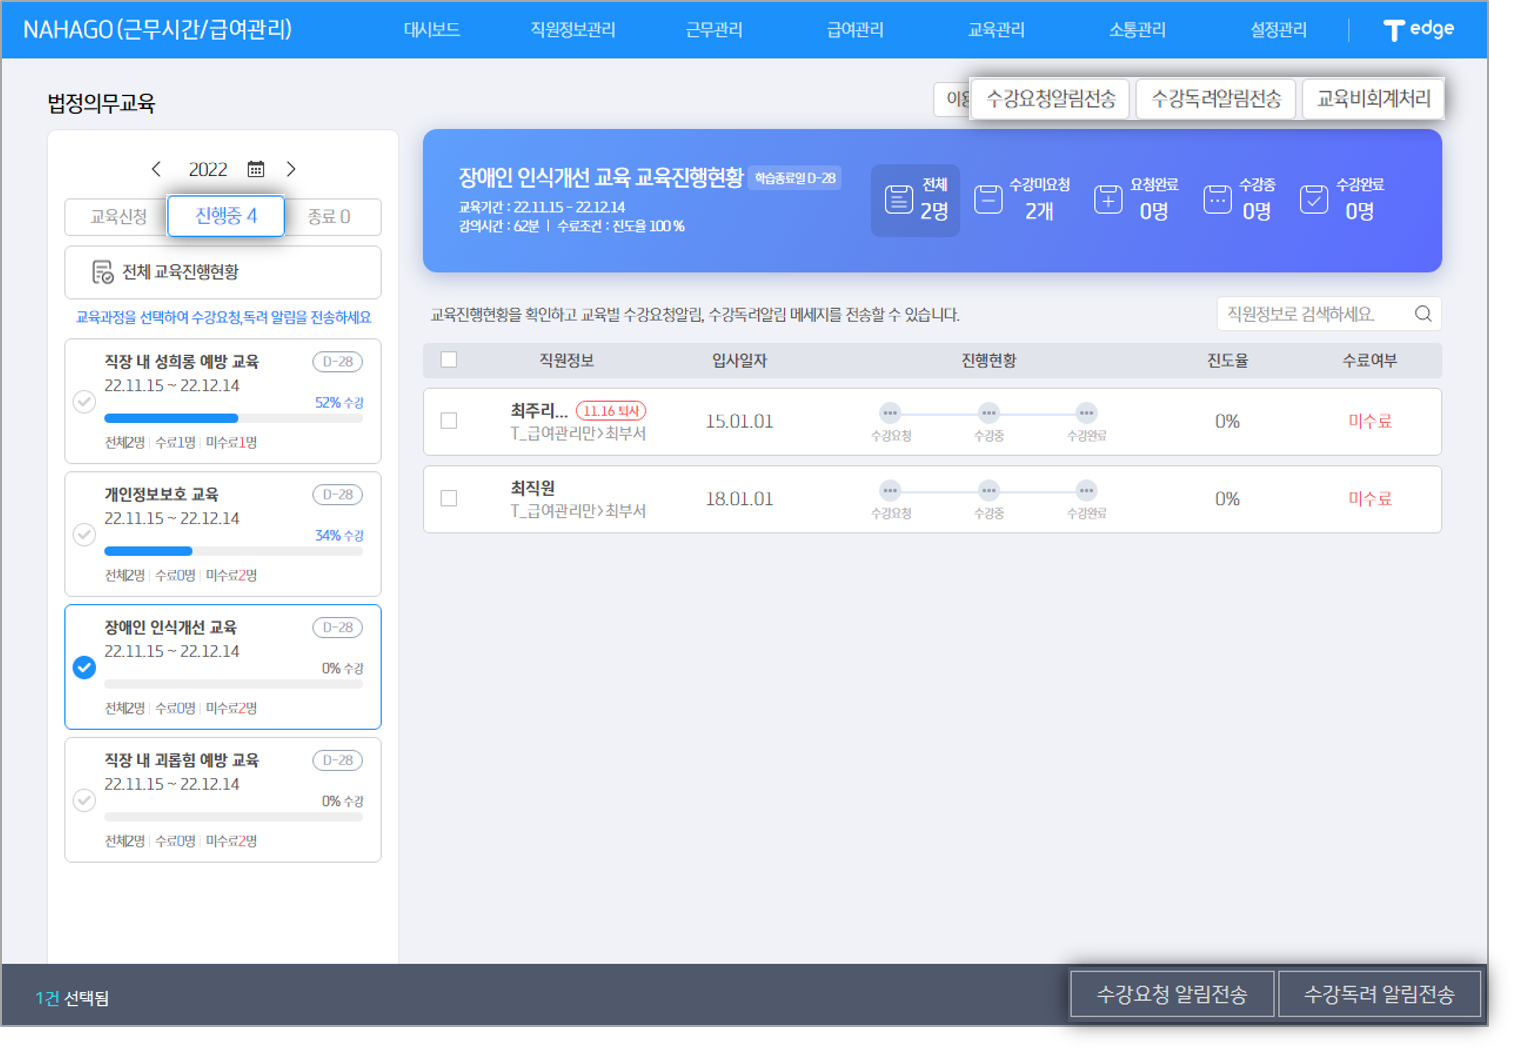
Task: Click the 학습종료일 D-28 badge
Action: pyautogui.click(x=795, y=178)
